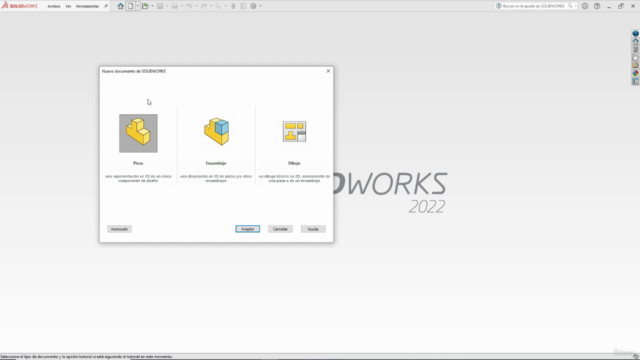Open Appearances color ball task pane tab
This screenshot has height=360, width=640.
pos(636,73)
